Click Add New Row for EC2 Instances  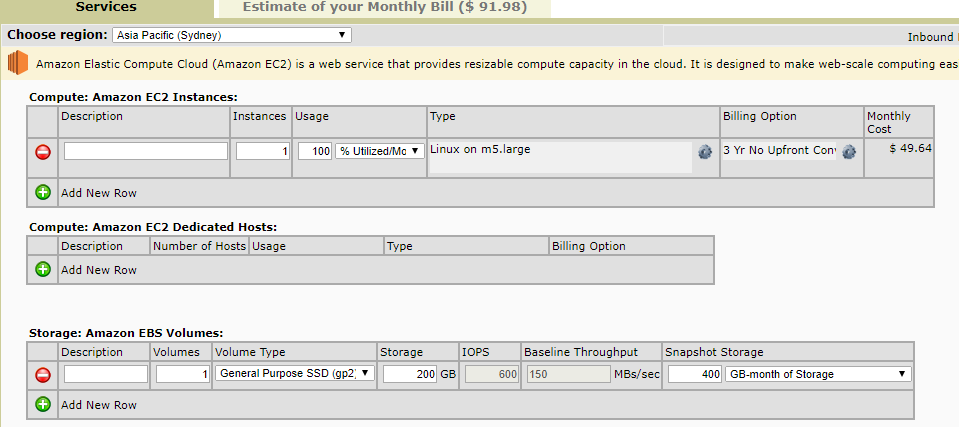98,193
